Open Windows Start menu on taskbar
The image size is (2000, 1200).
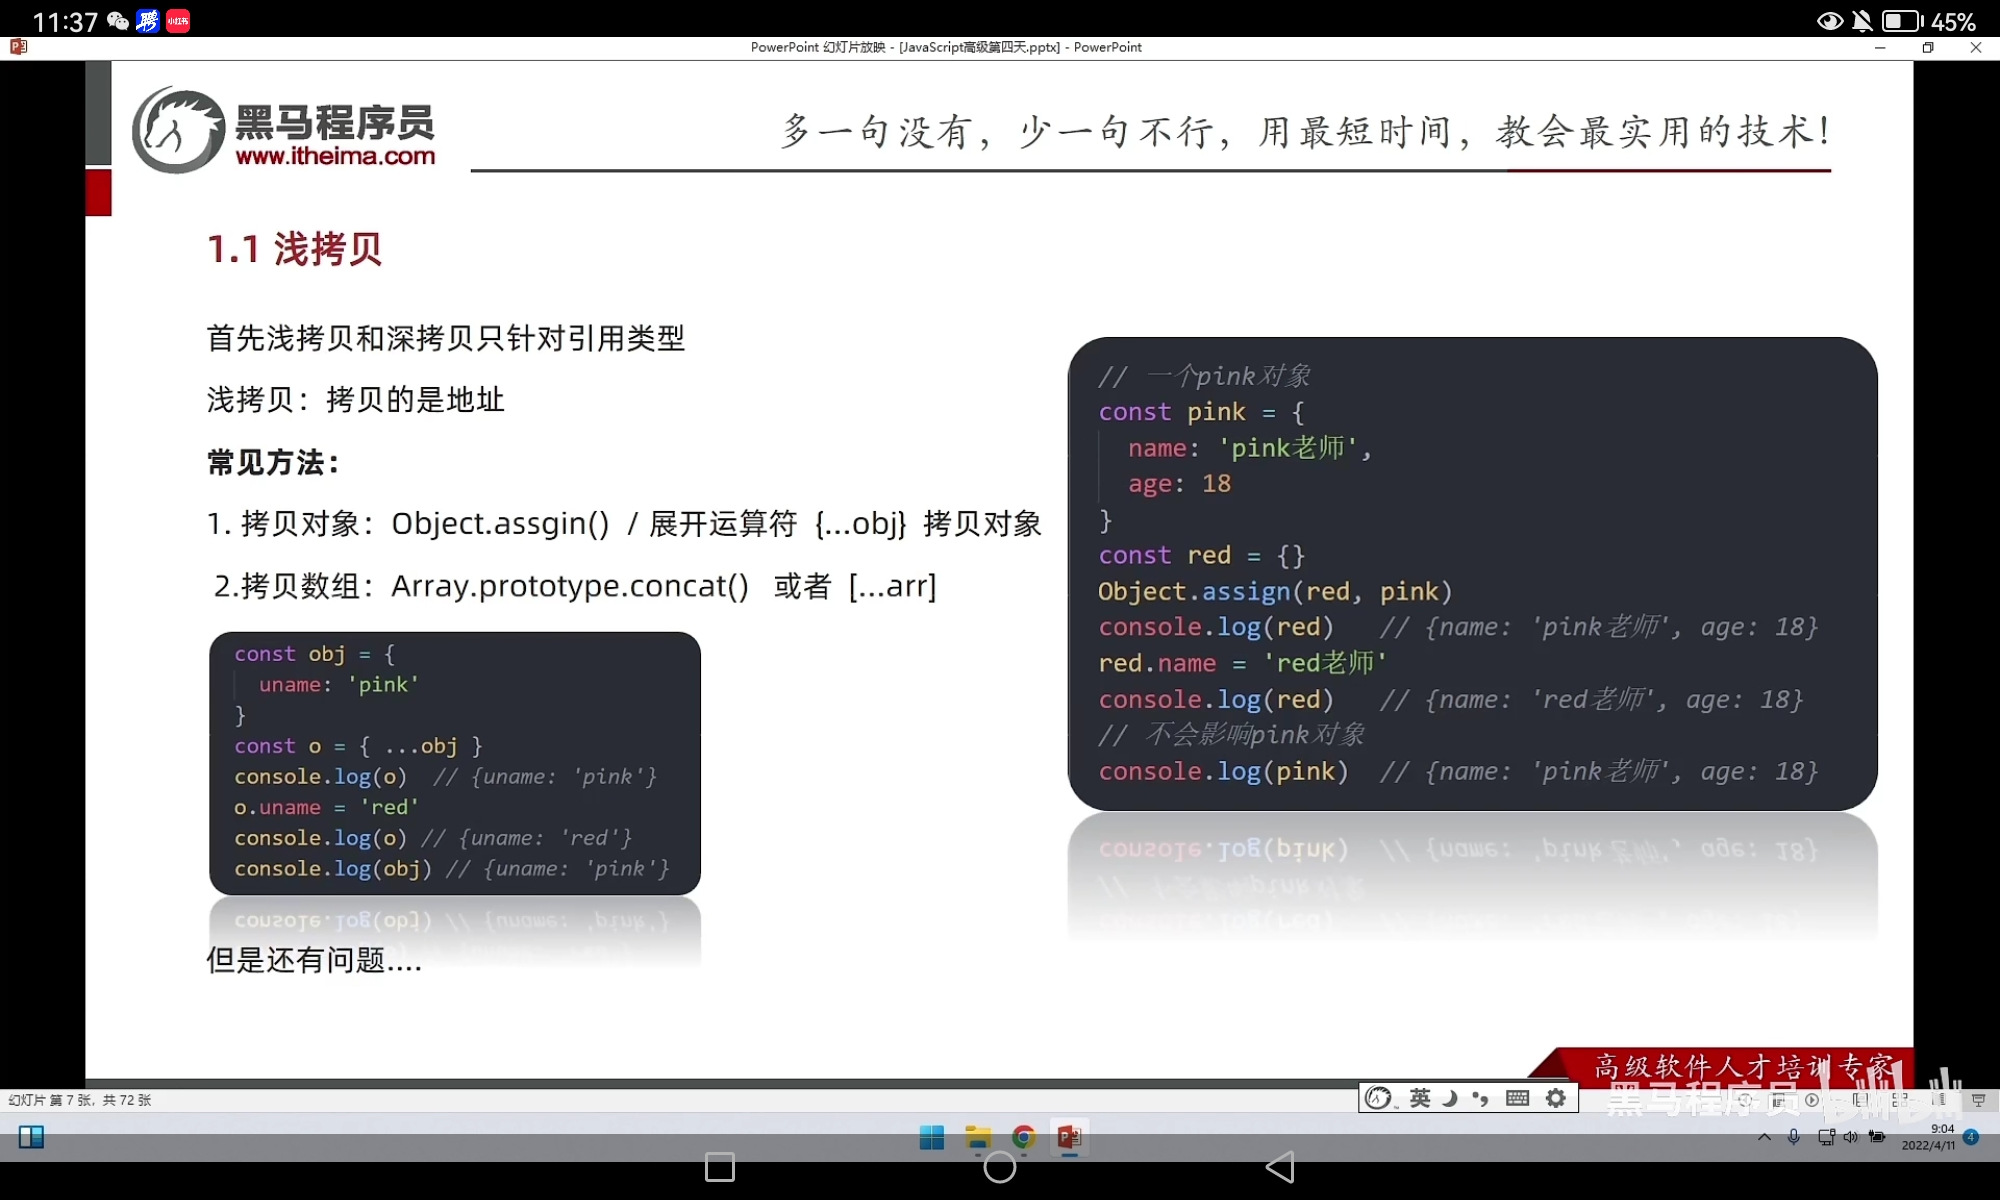(x=931, y=1138)
